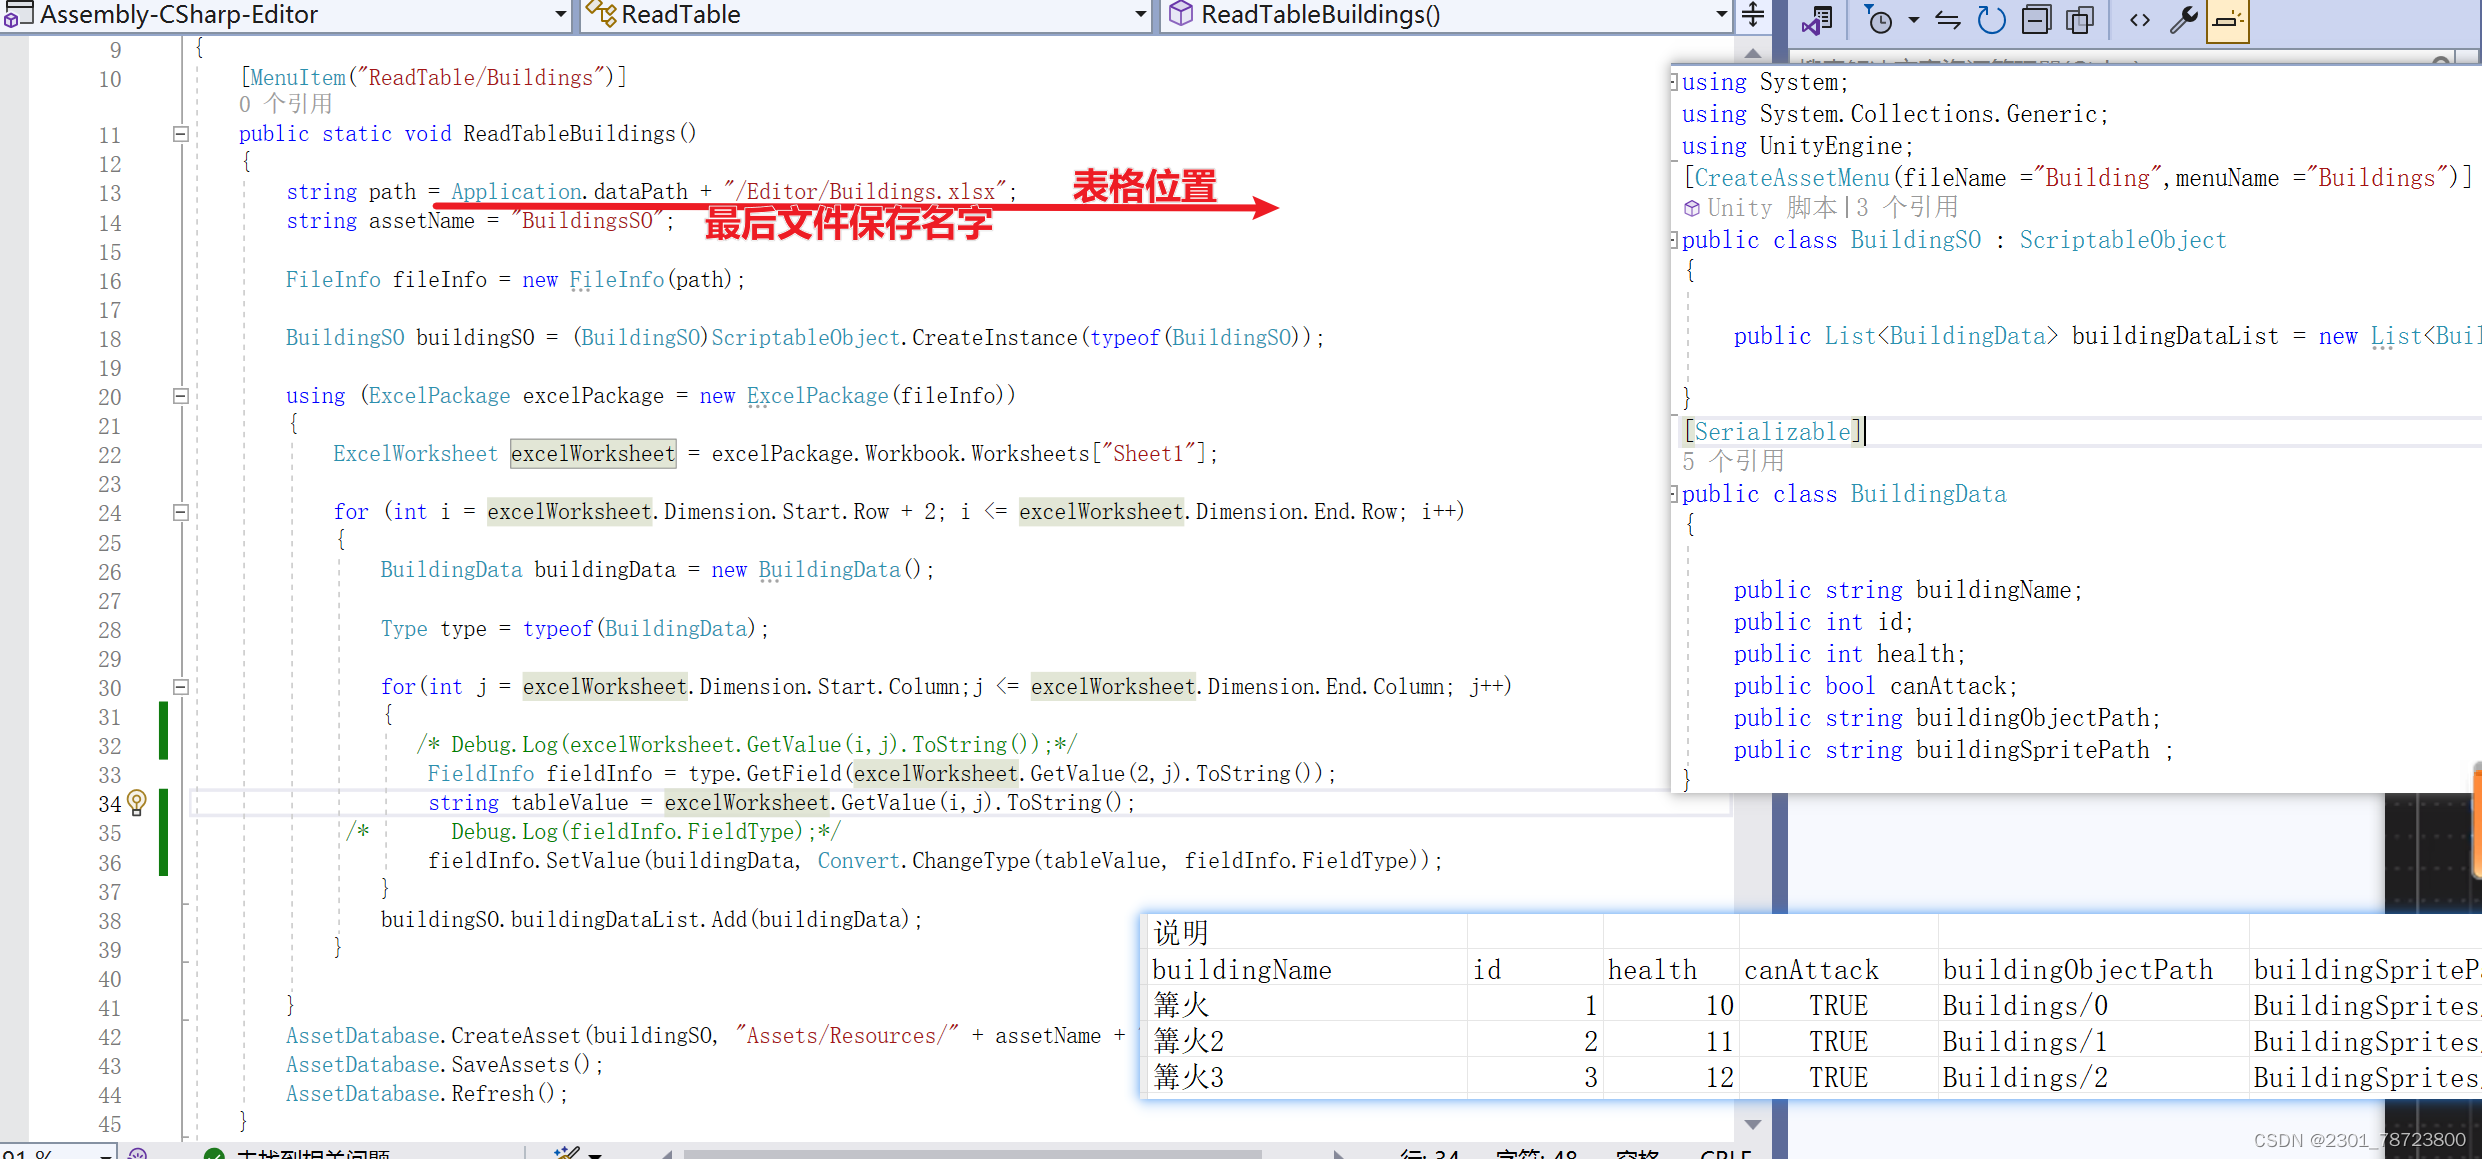Collapse the using block at line 20

(x=181, y=396)
